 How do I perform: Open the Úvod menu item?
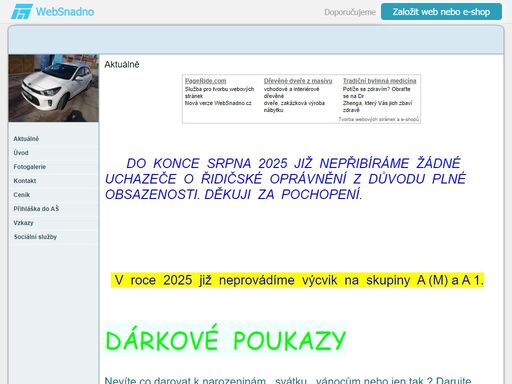coord(21,153)
